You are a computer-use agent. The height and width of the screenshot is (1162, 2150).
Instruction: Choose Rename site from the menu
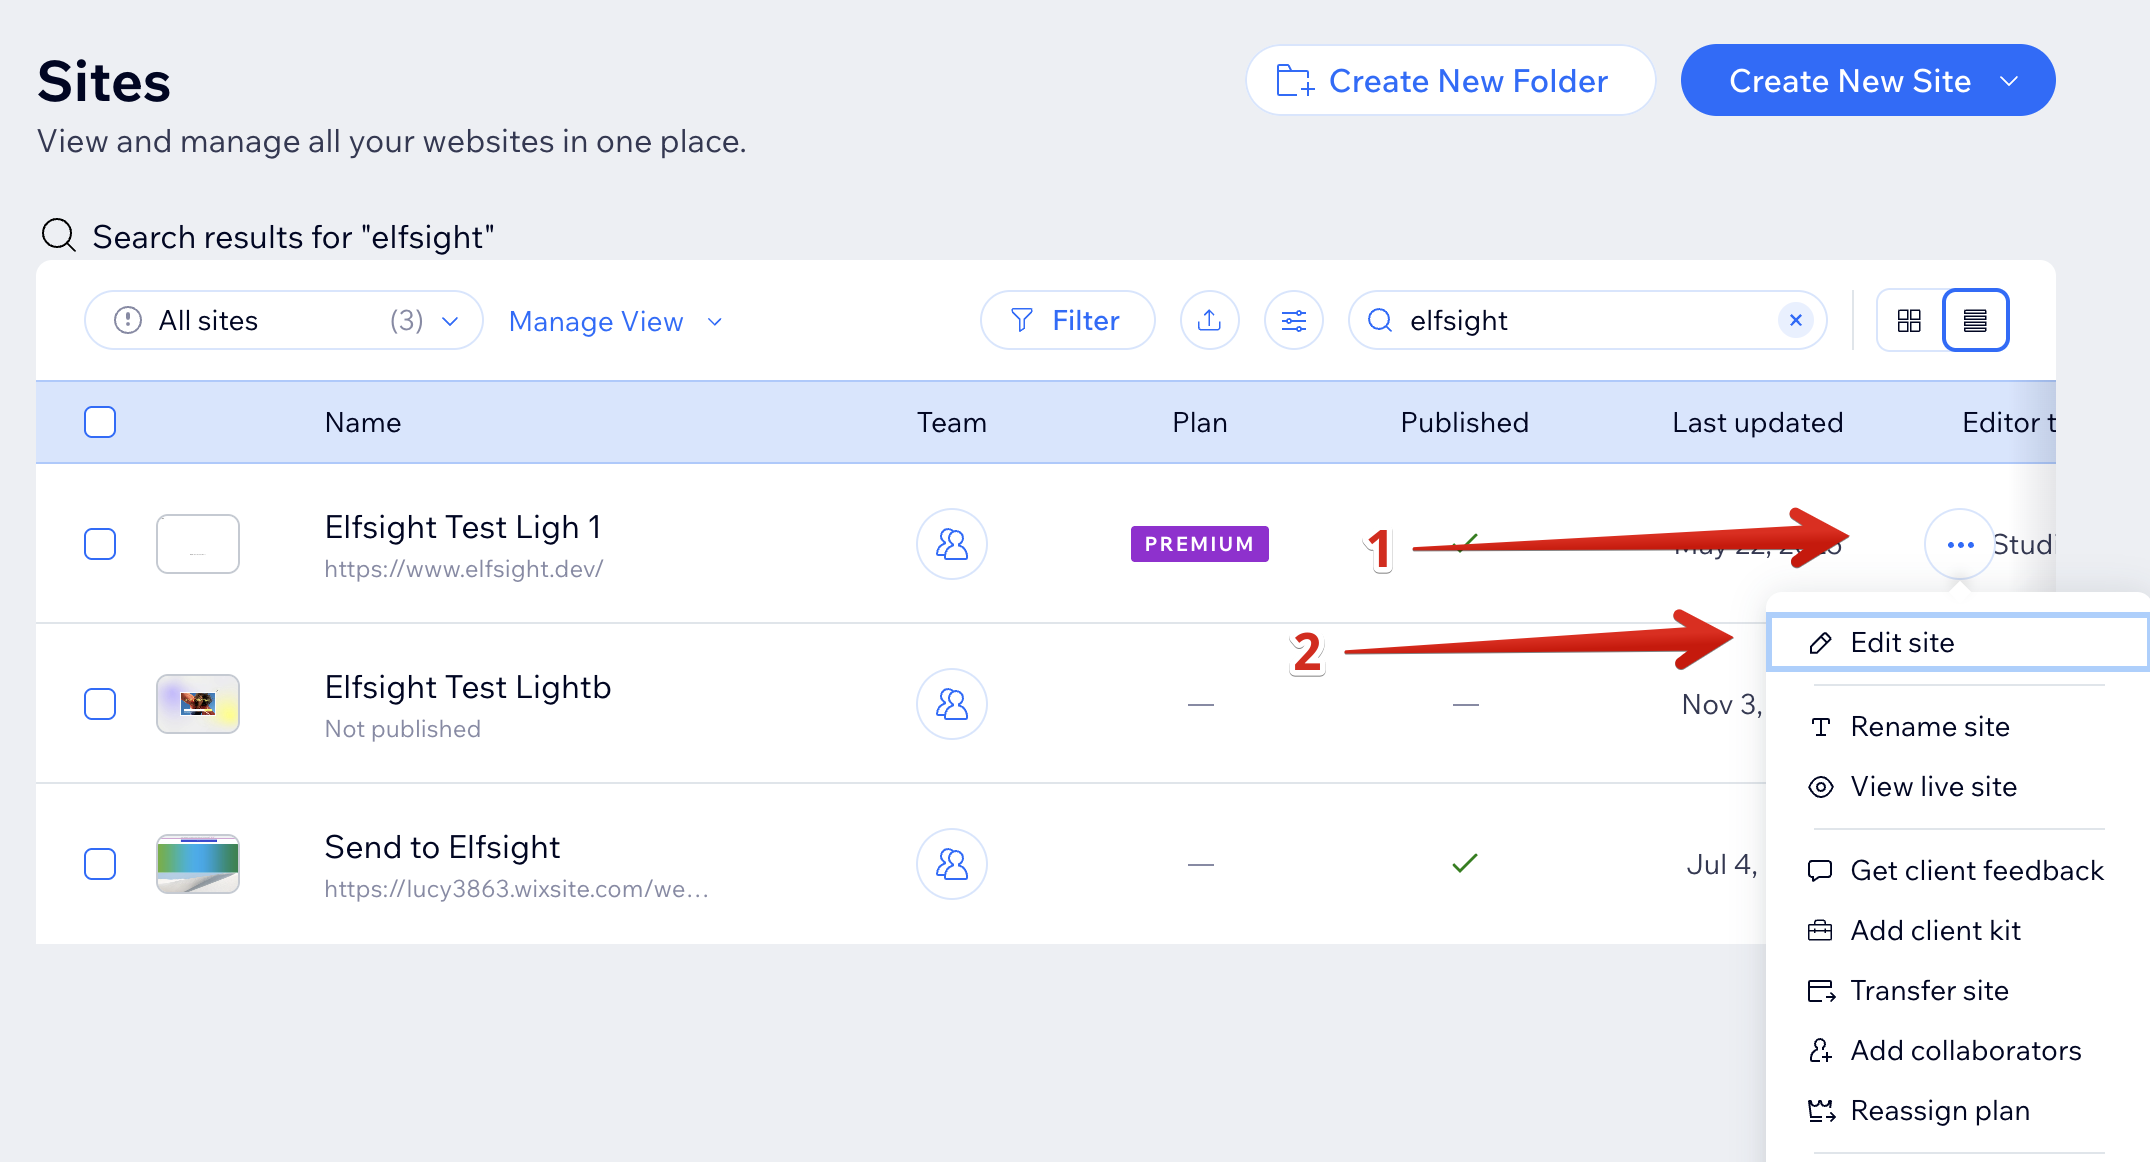pos(1958,727)
